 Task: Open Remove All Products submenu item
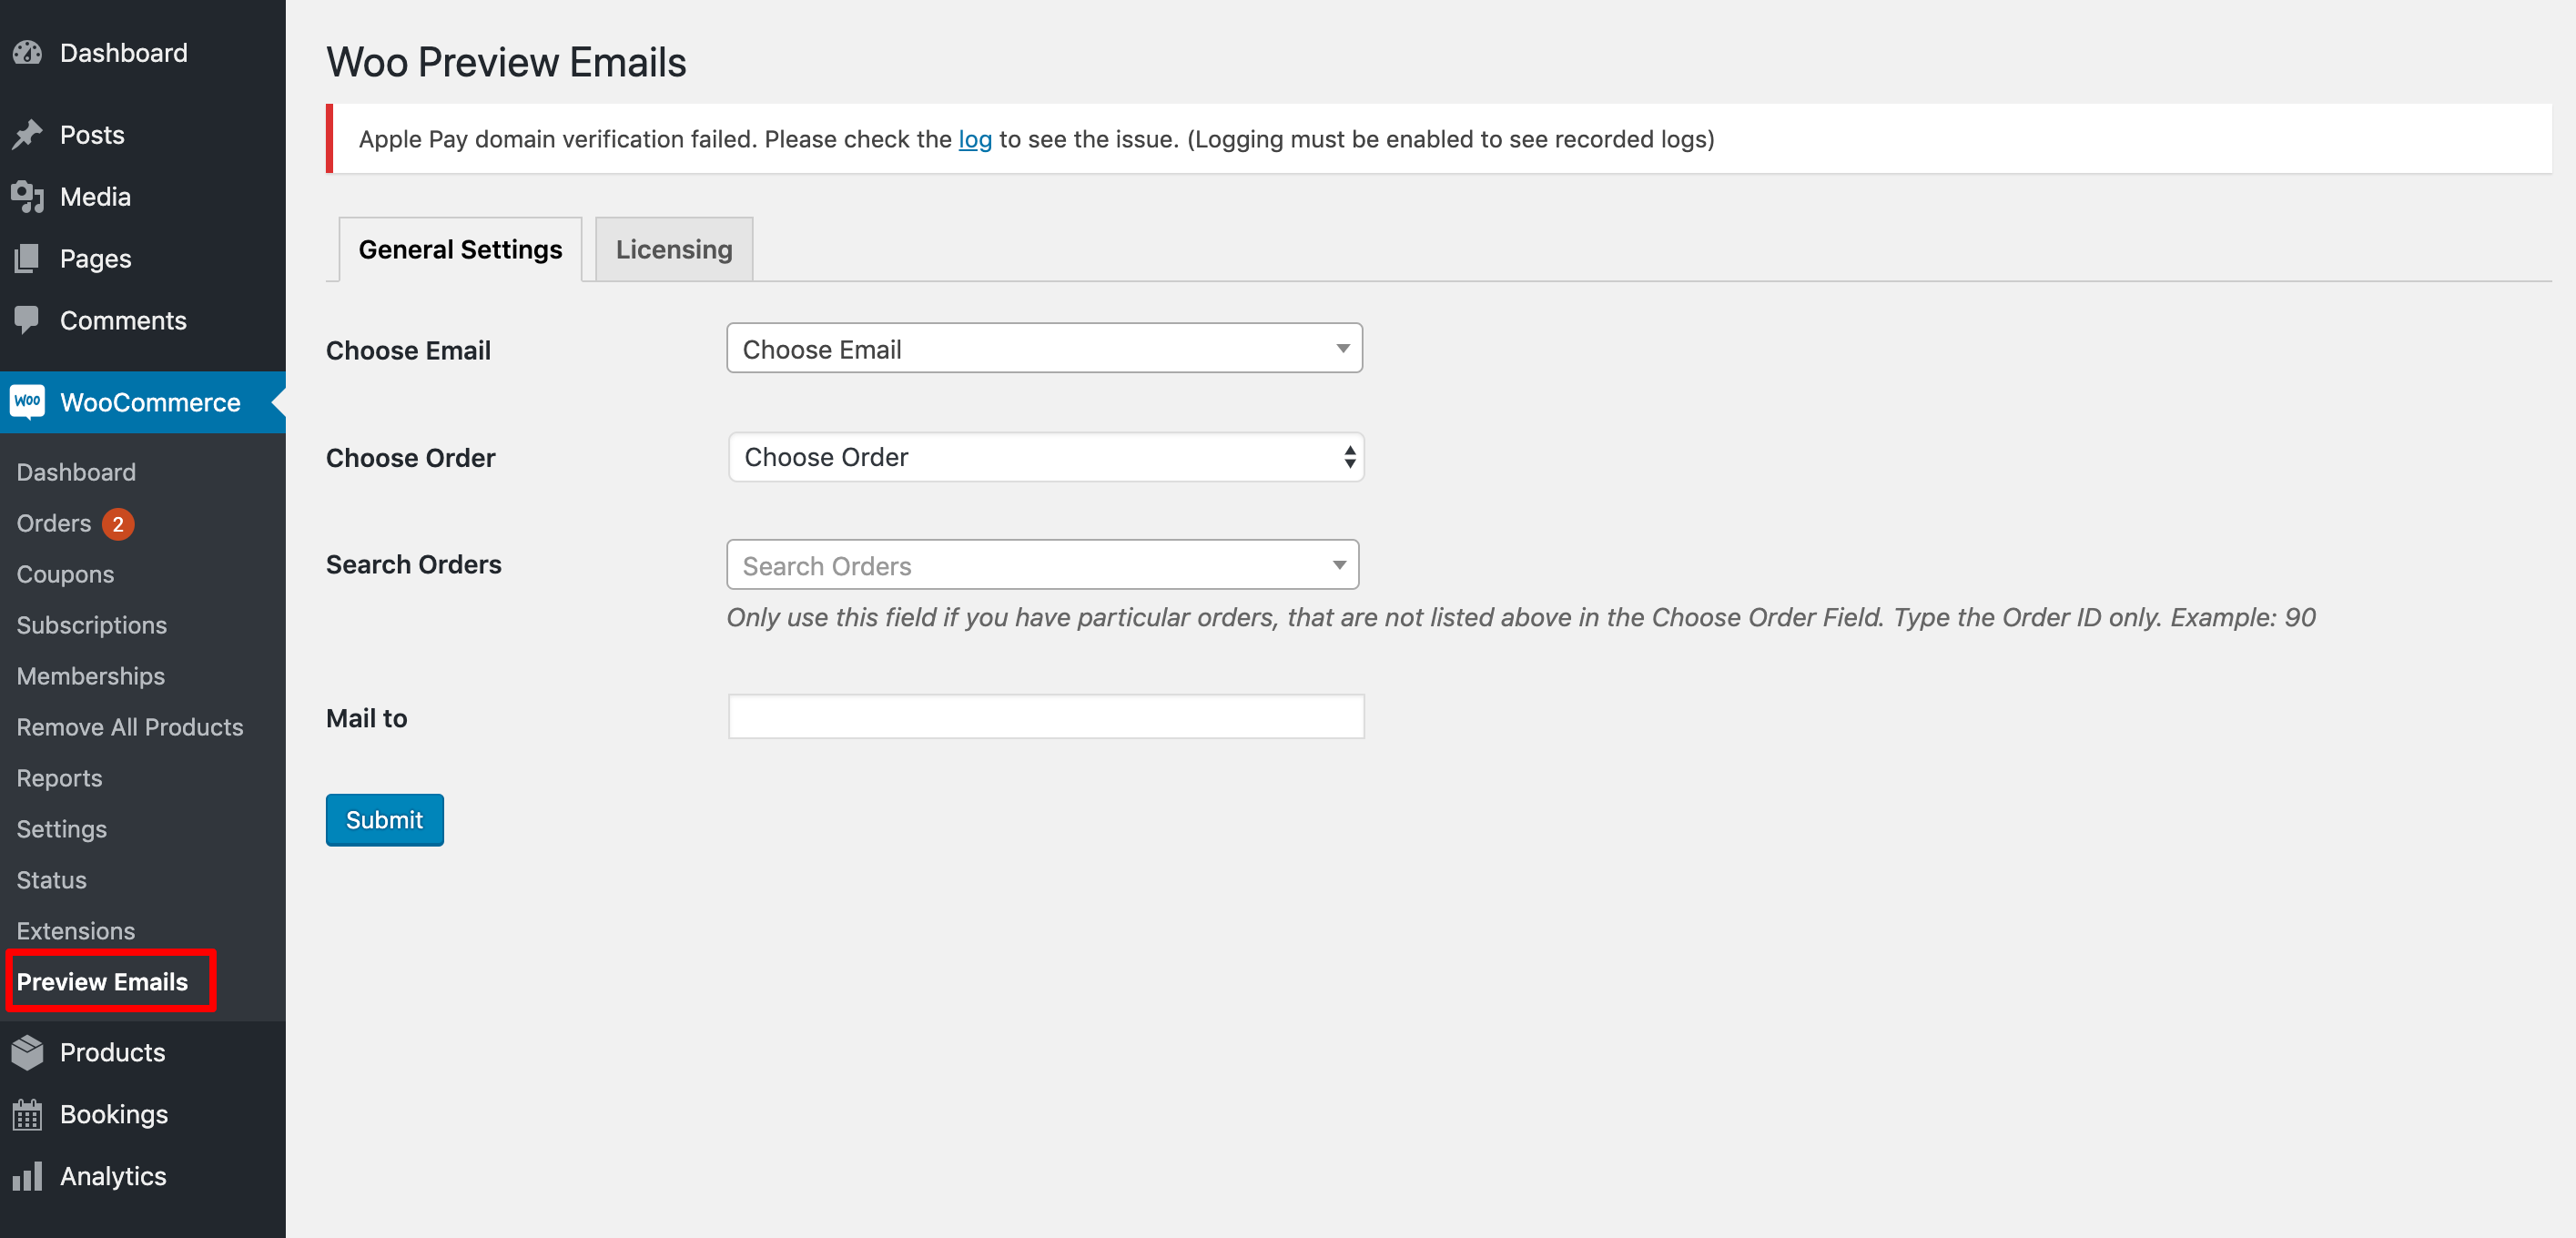(x=129, y=727)
